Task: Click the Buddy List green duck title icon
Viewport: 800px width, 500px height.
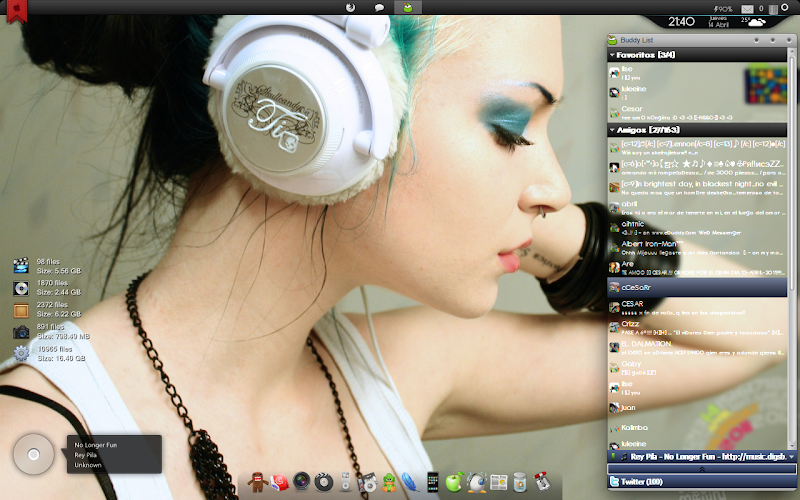Action: 612,40
